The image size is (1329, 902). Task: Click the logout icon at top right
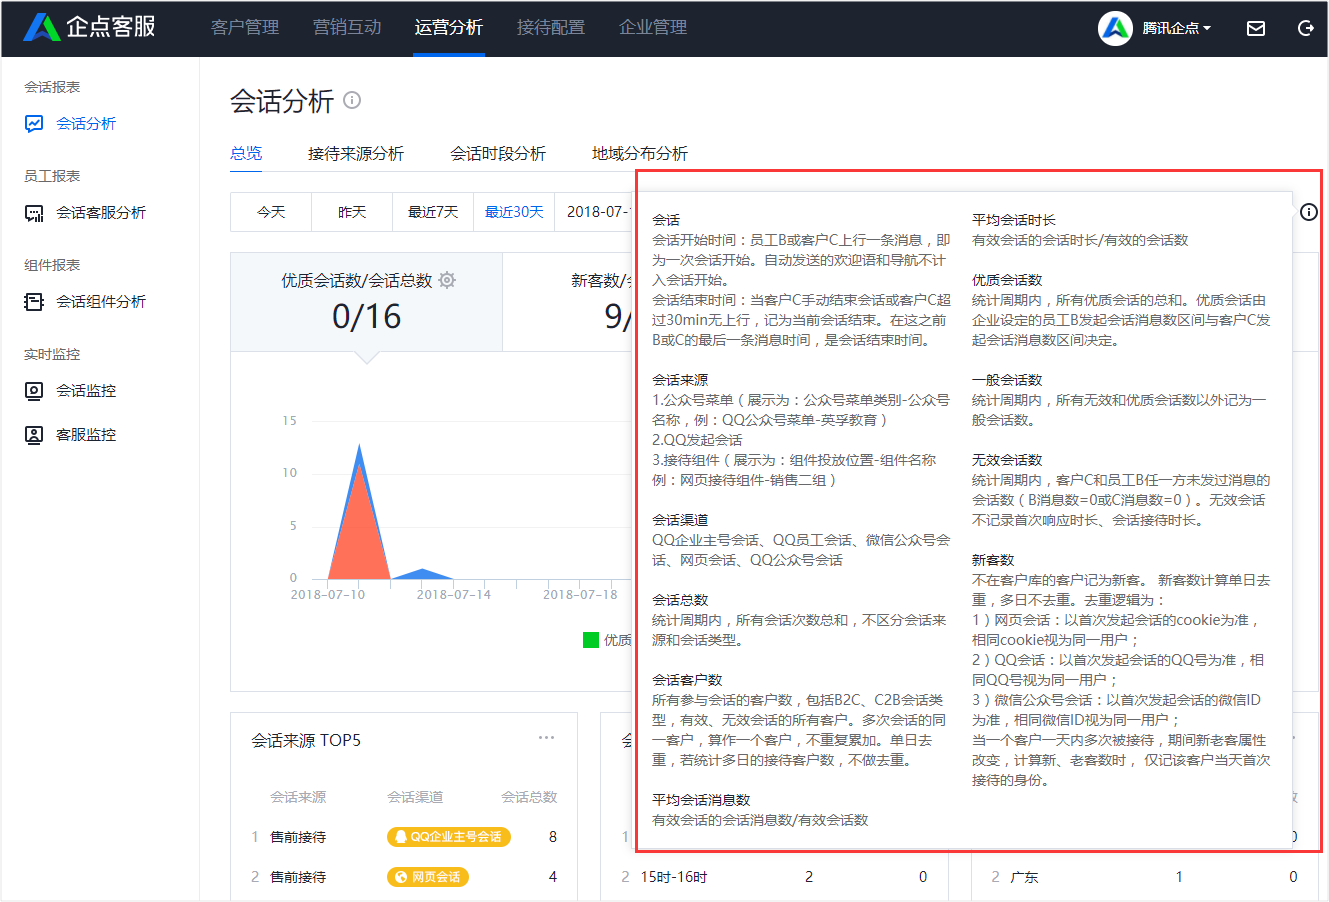[1305, 29]
